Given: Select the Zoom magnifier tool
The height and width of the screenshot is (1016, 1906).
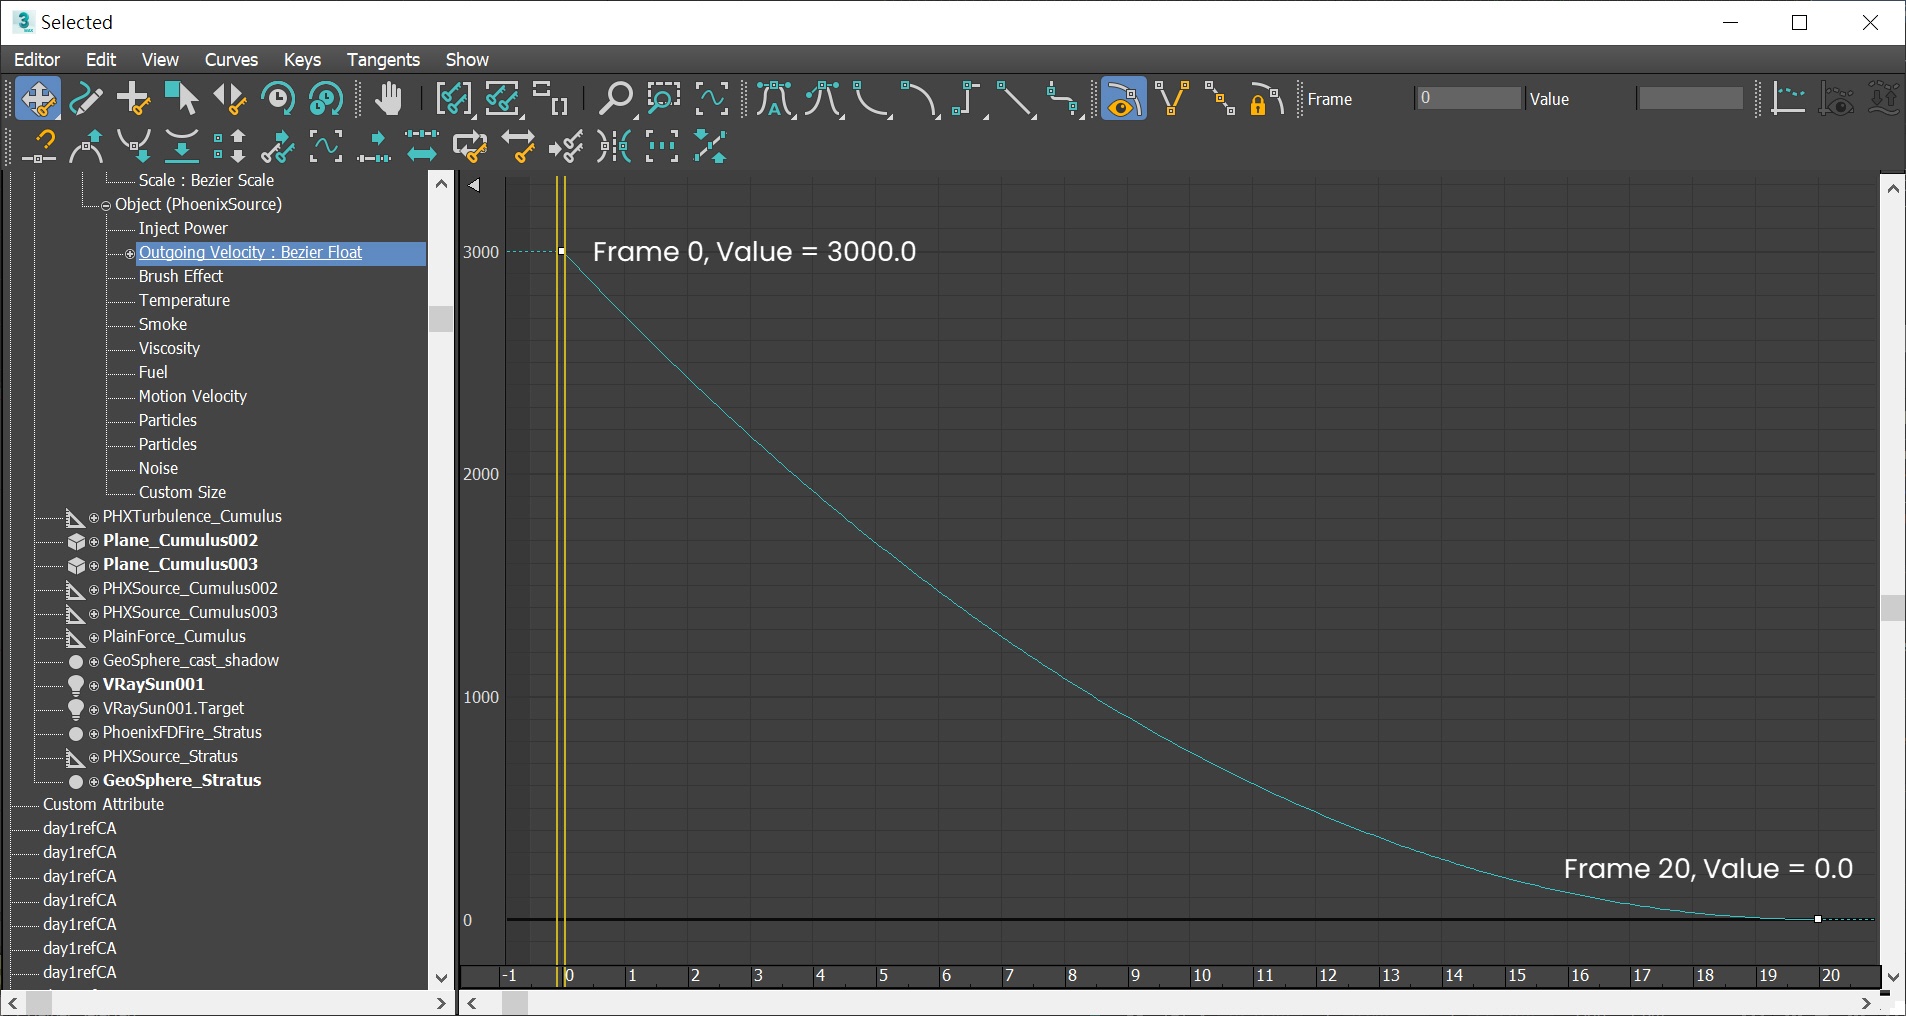Looking at the screenshot, I should pyautogui.click(x=615, y=99).
